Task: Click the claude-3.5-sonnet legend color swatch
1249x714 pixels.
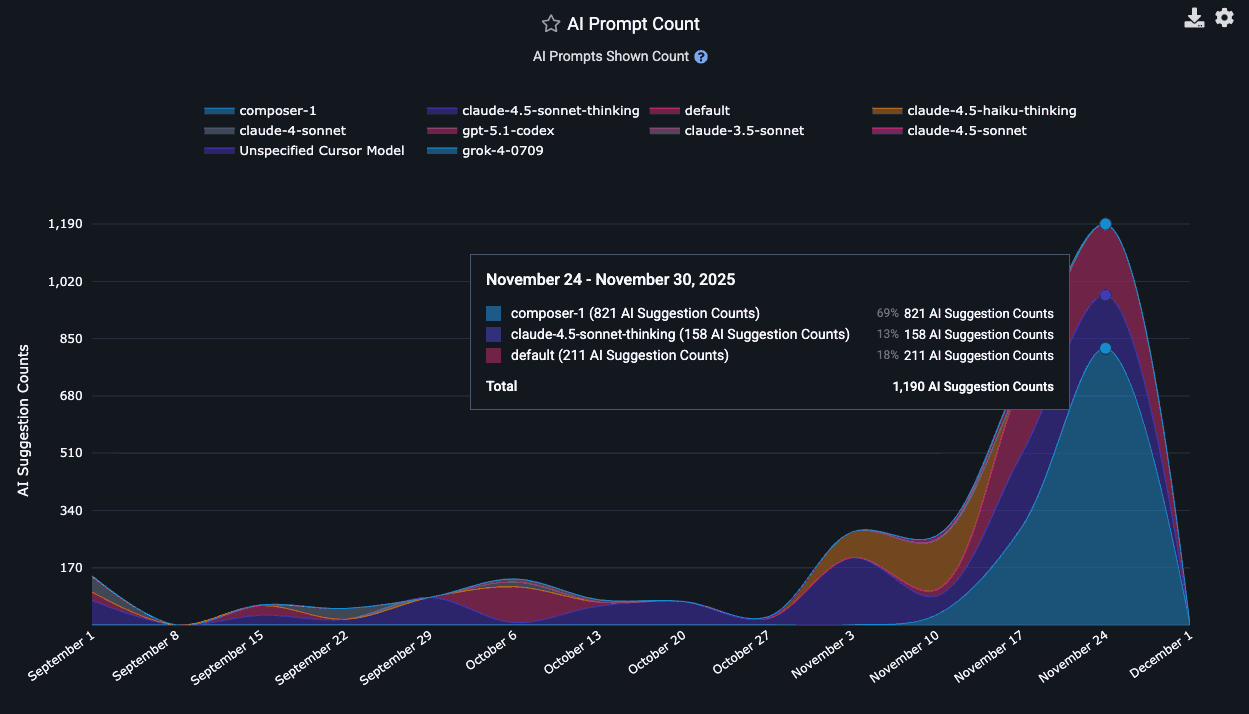Action: [665, 131]
